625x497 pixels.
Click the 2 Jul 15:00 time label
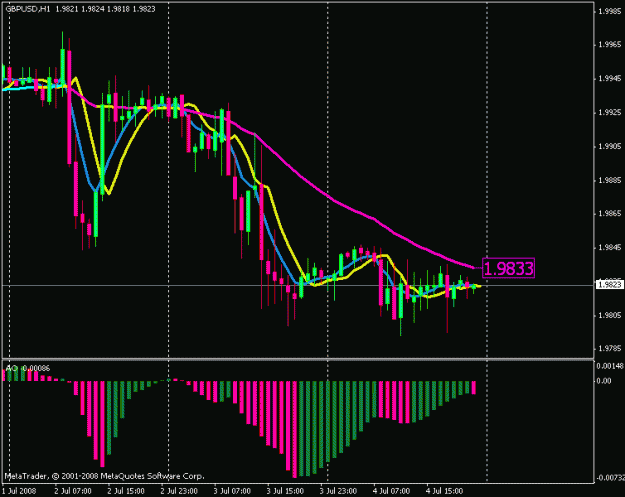point(126,491)
